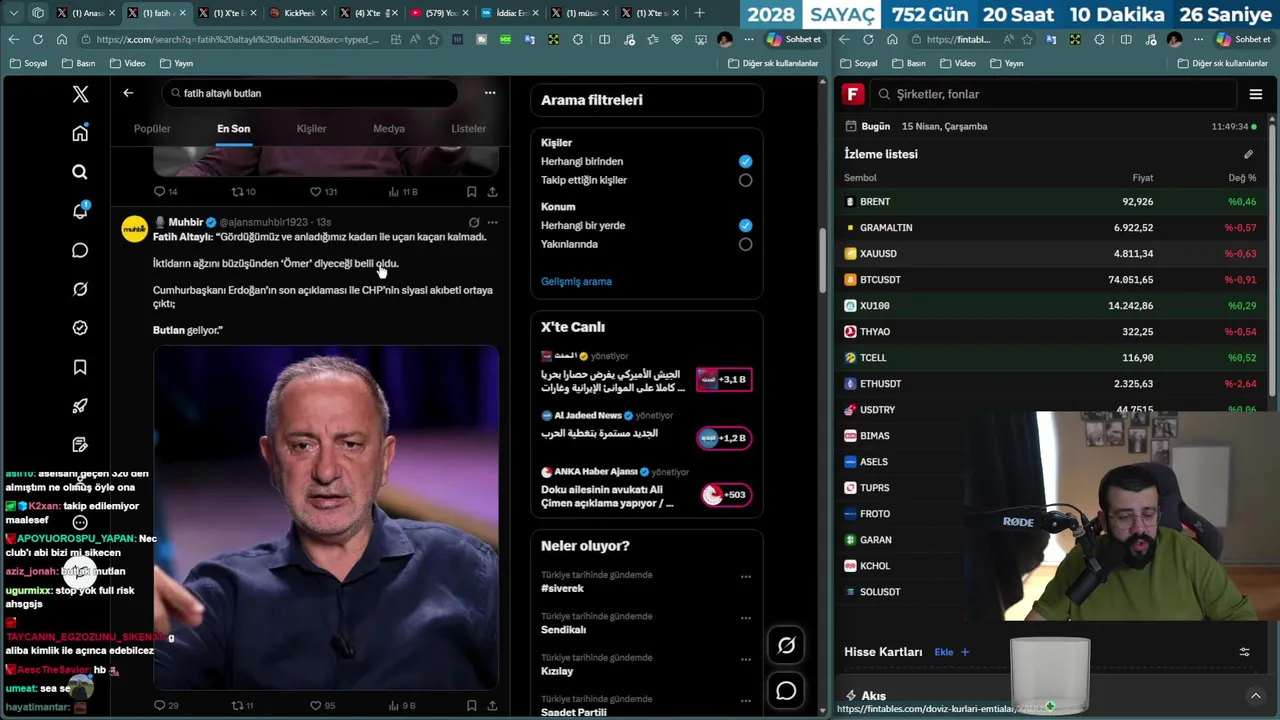Open options for Sendikalı trend
The image size is (1280, 720).
point(745,618)
